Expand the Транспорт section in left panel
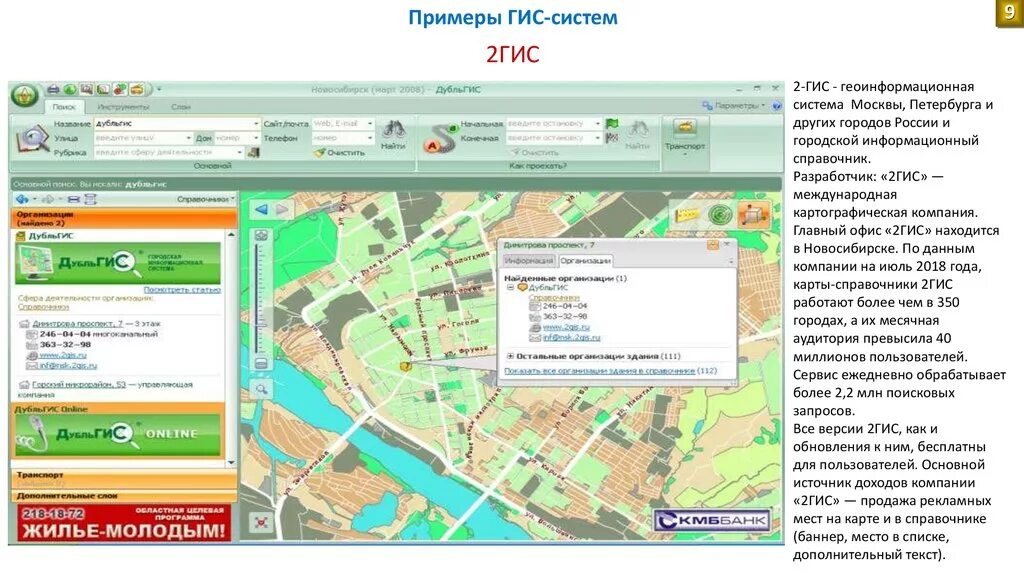 click(x=124, y=479)
